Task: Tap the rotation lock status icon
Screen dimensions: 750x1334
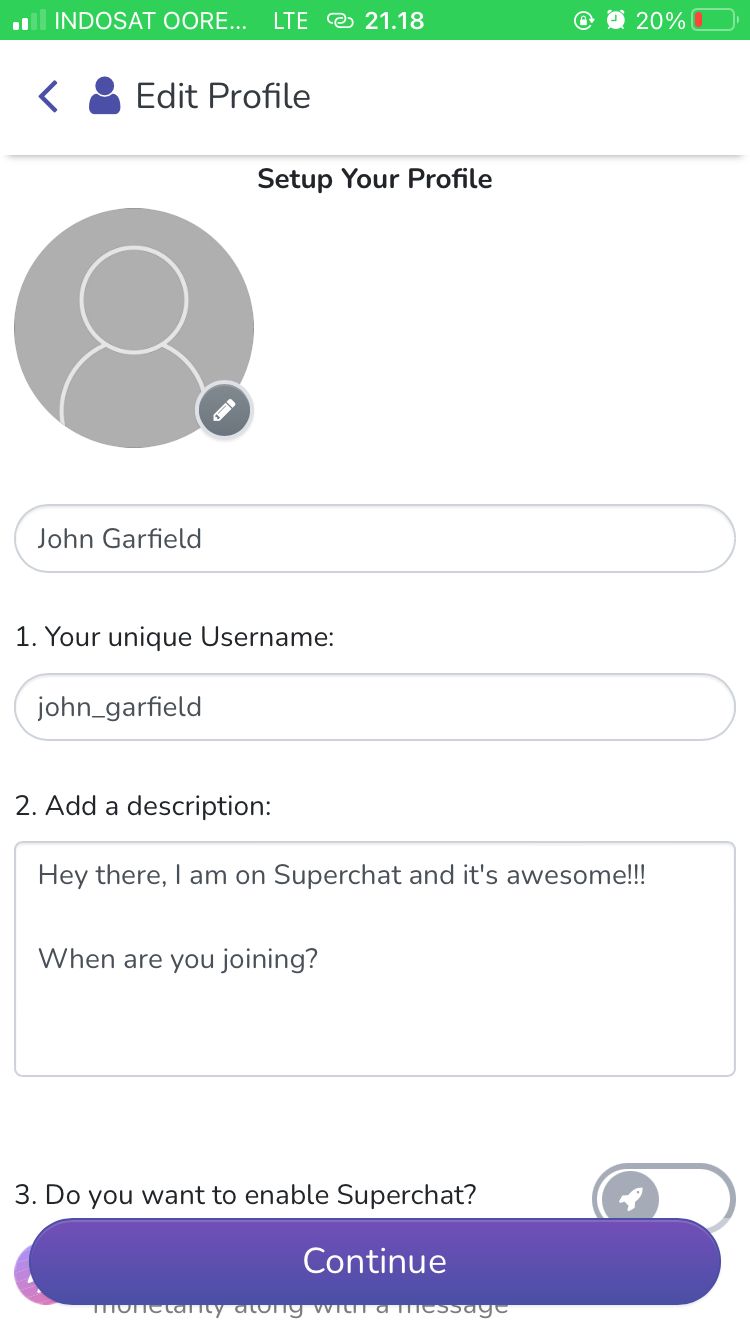Action: (x=584, y=20)
